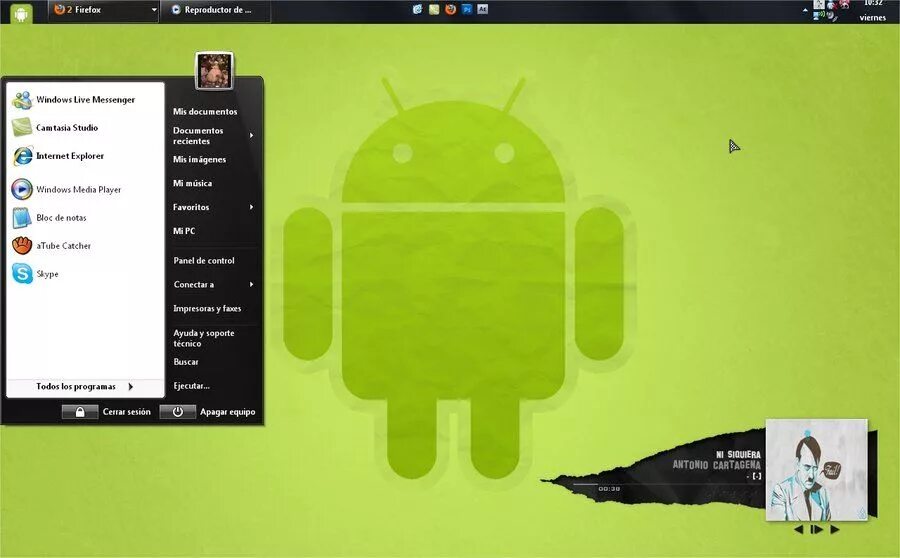The image size is (900, 558).
Task: Launch aTube Catcher
Action: coord(85,246)
